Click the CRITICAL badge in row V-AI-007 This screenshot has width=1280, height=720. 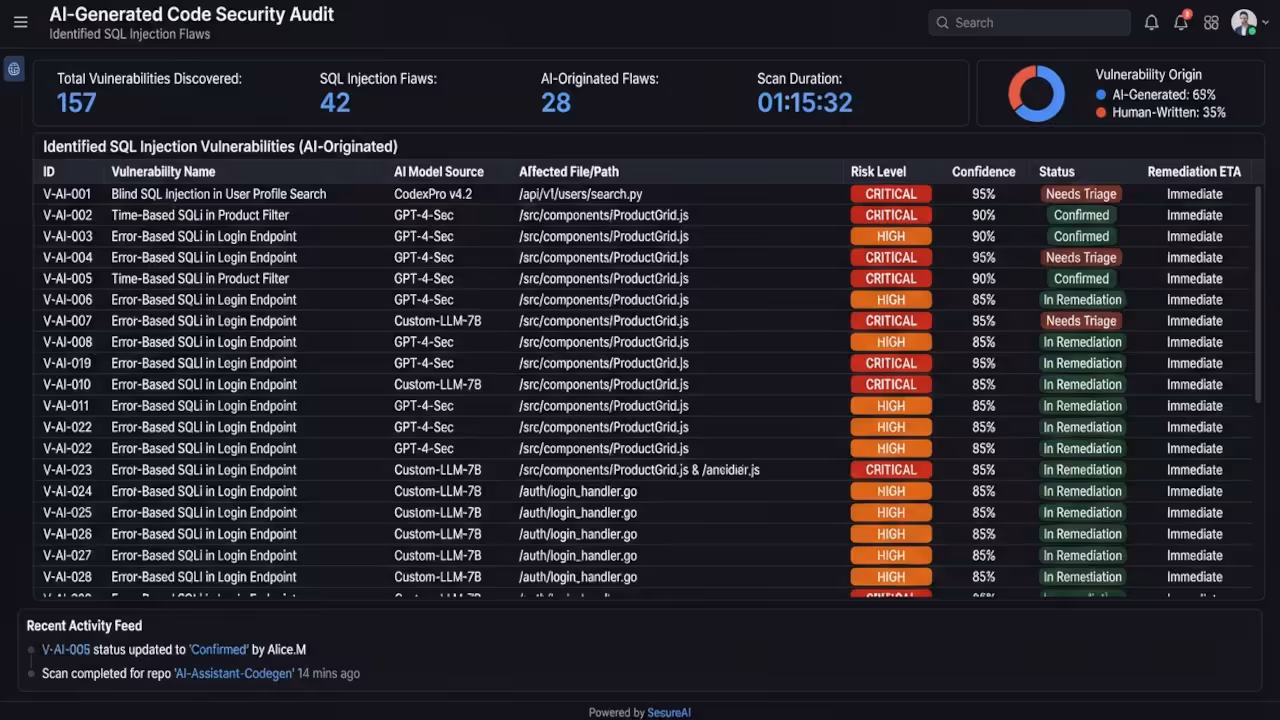pyautogui.click(x=891, y=321)
